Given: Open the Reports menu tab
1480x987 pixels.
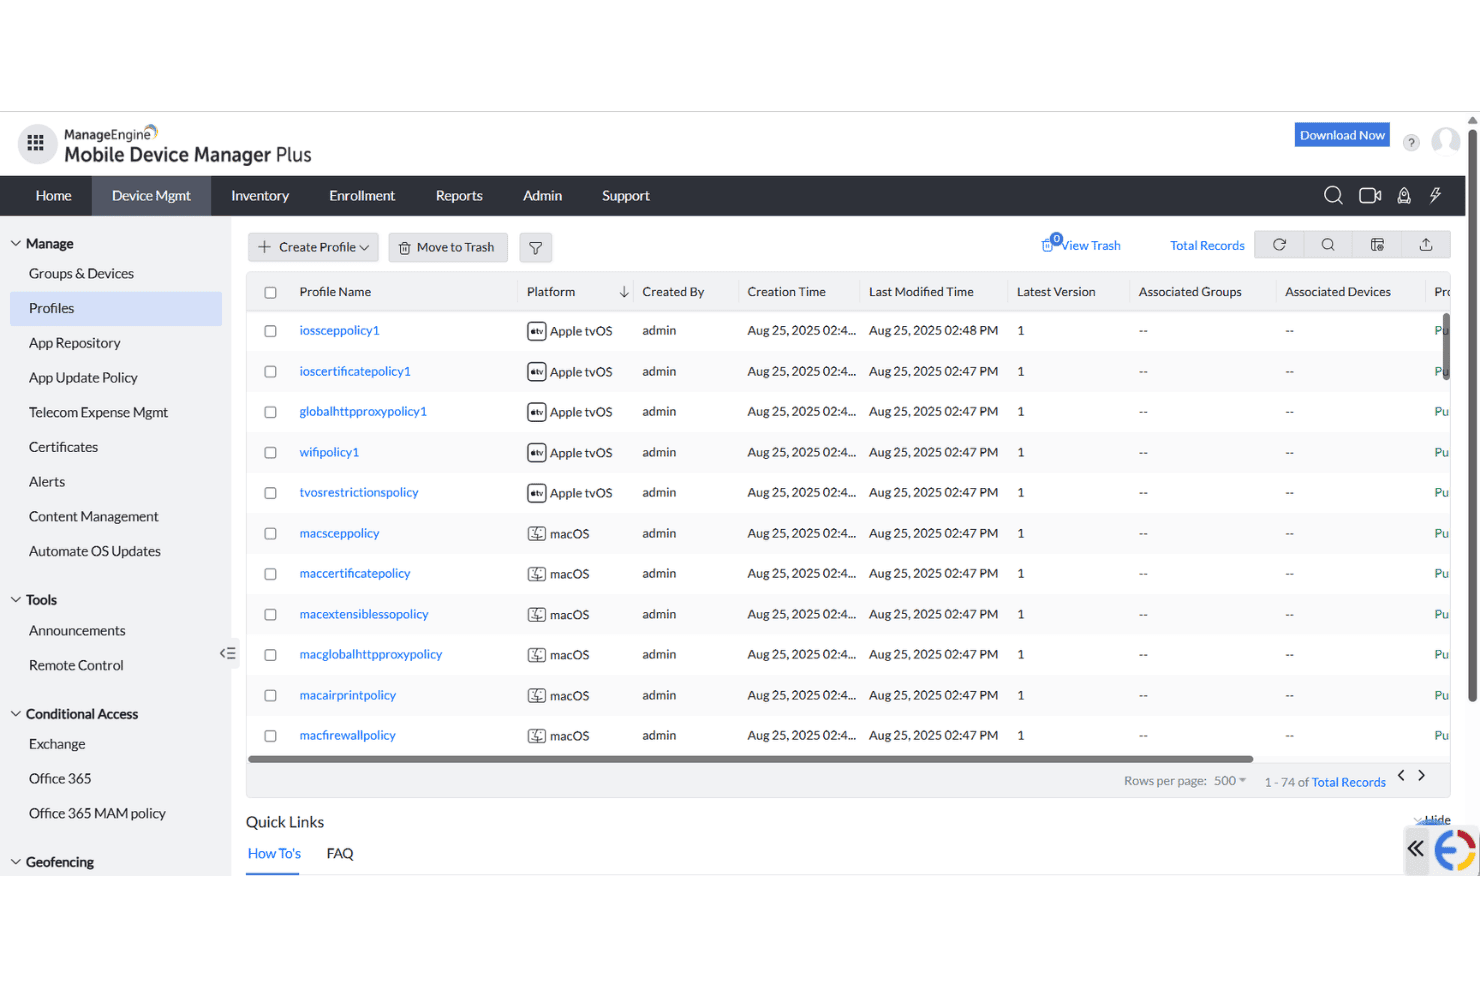Looking at the screenshot, I should (459, 196).
